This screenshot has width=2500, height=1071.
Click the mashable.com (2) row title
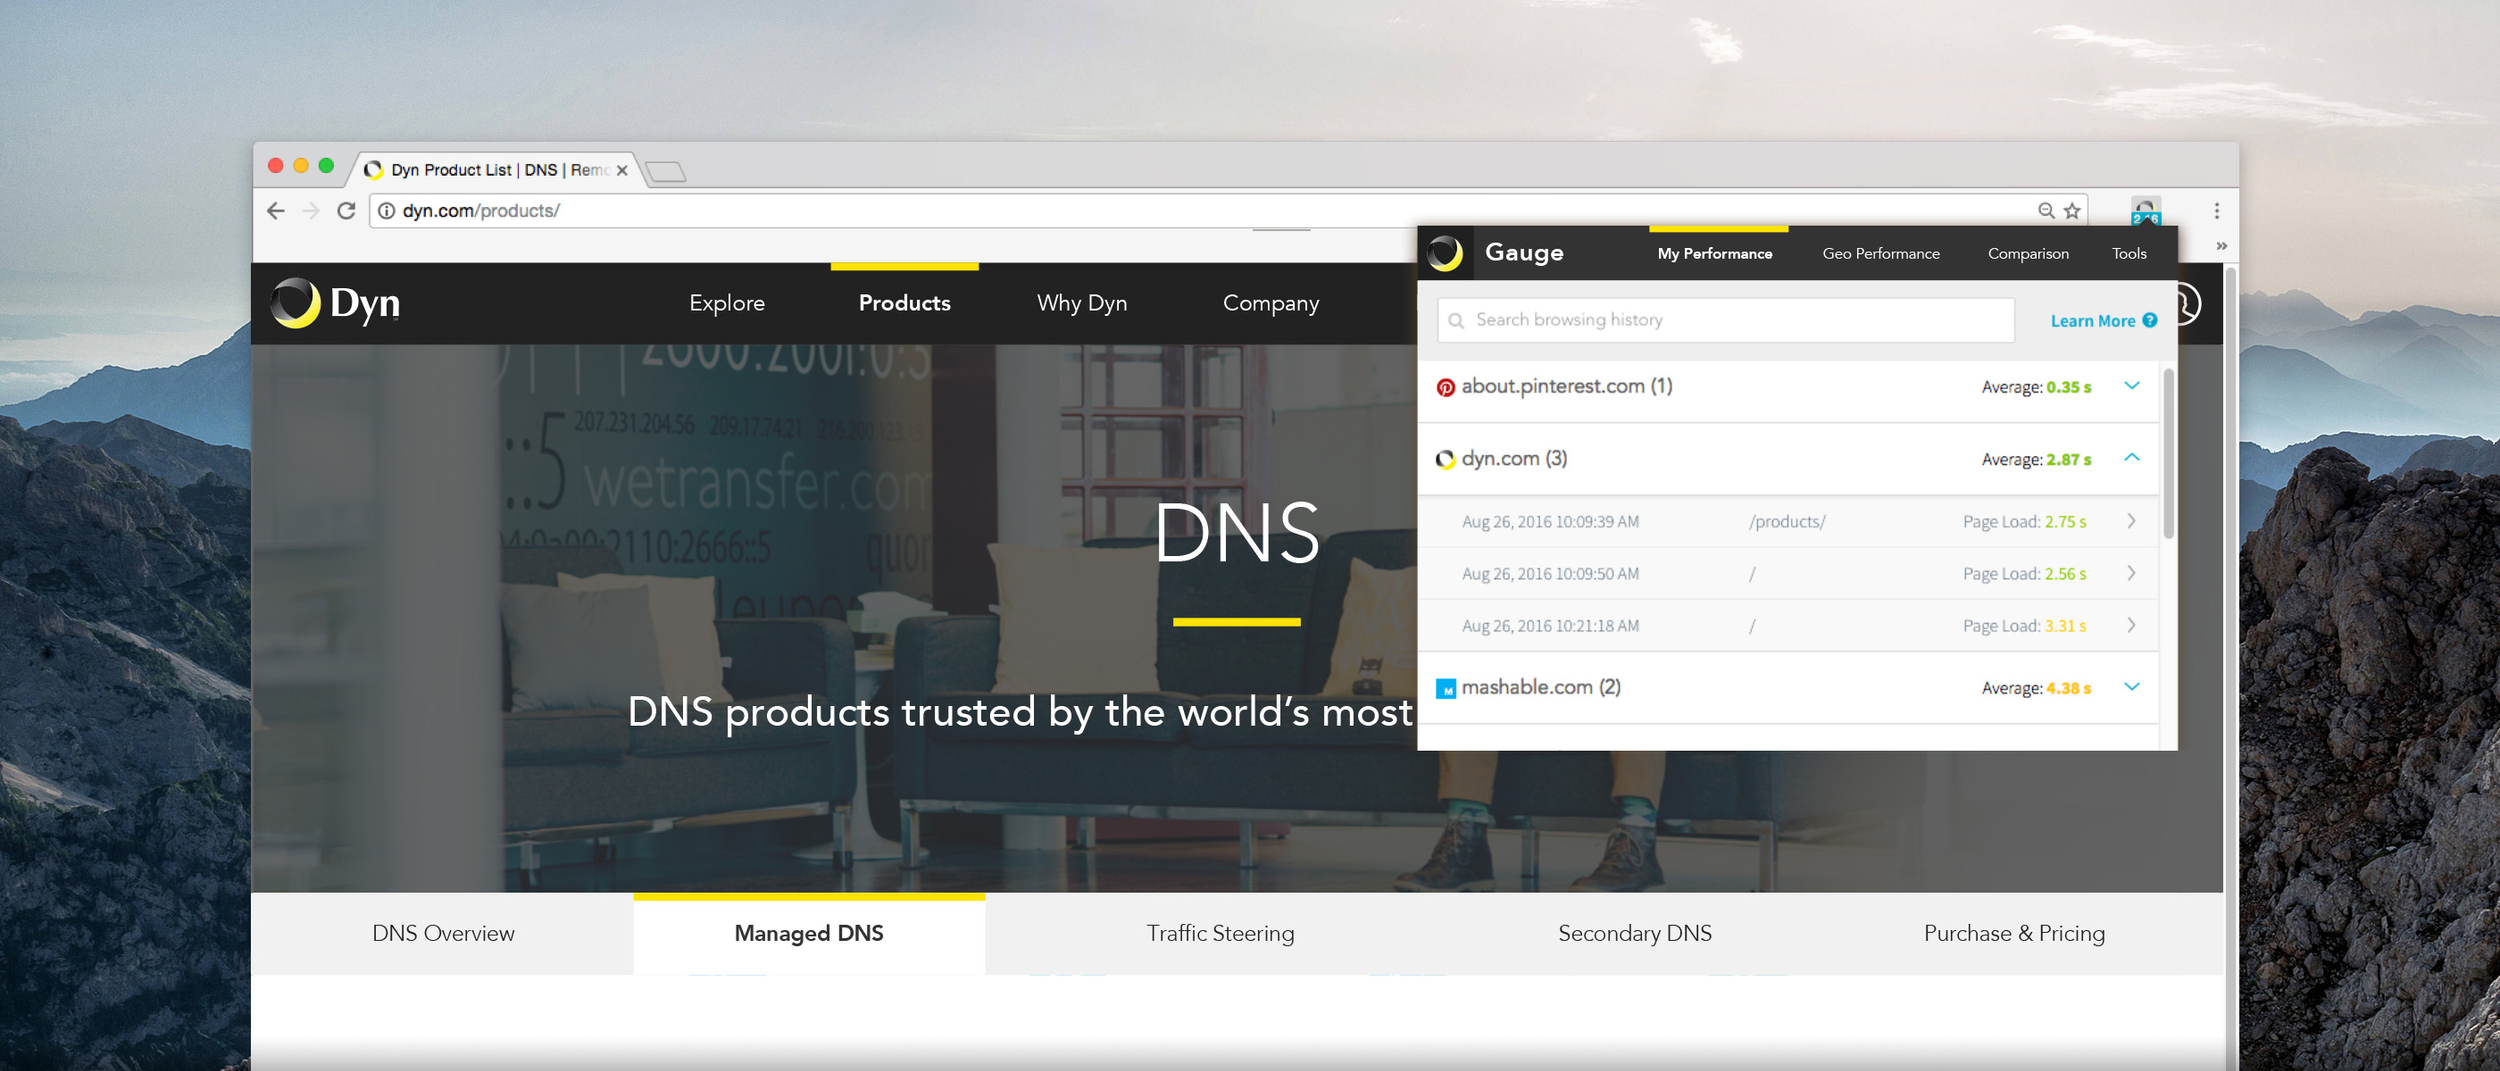point(1541,688)
